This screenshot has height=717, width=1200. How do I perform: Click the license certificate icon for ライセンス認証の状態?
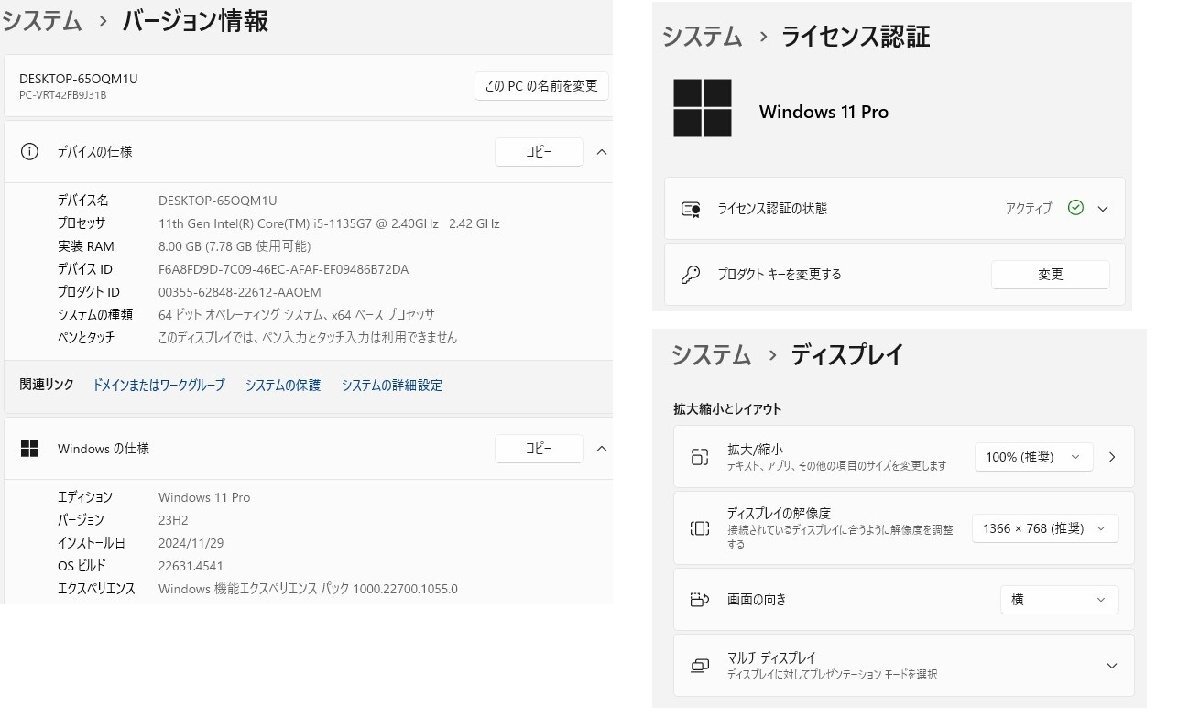(x=690, y=208)
